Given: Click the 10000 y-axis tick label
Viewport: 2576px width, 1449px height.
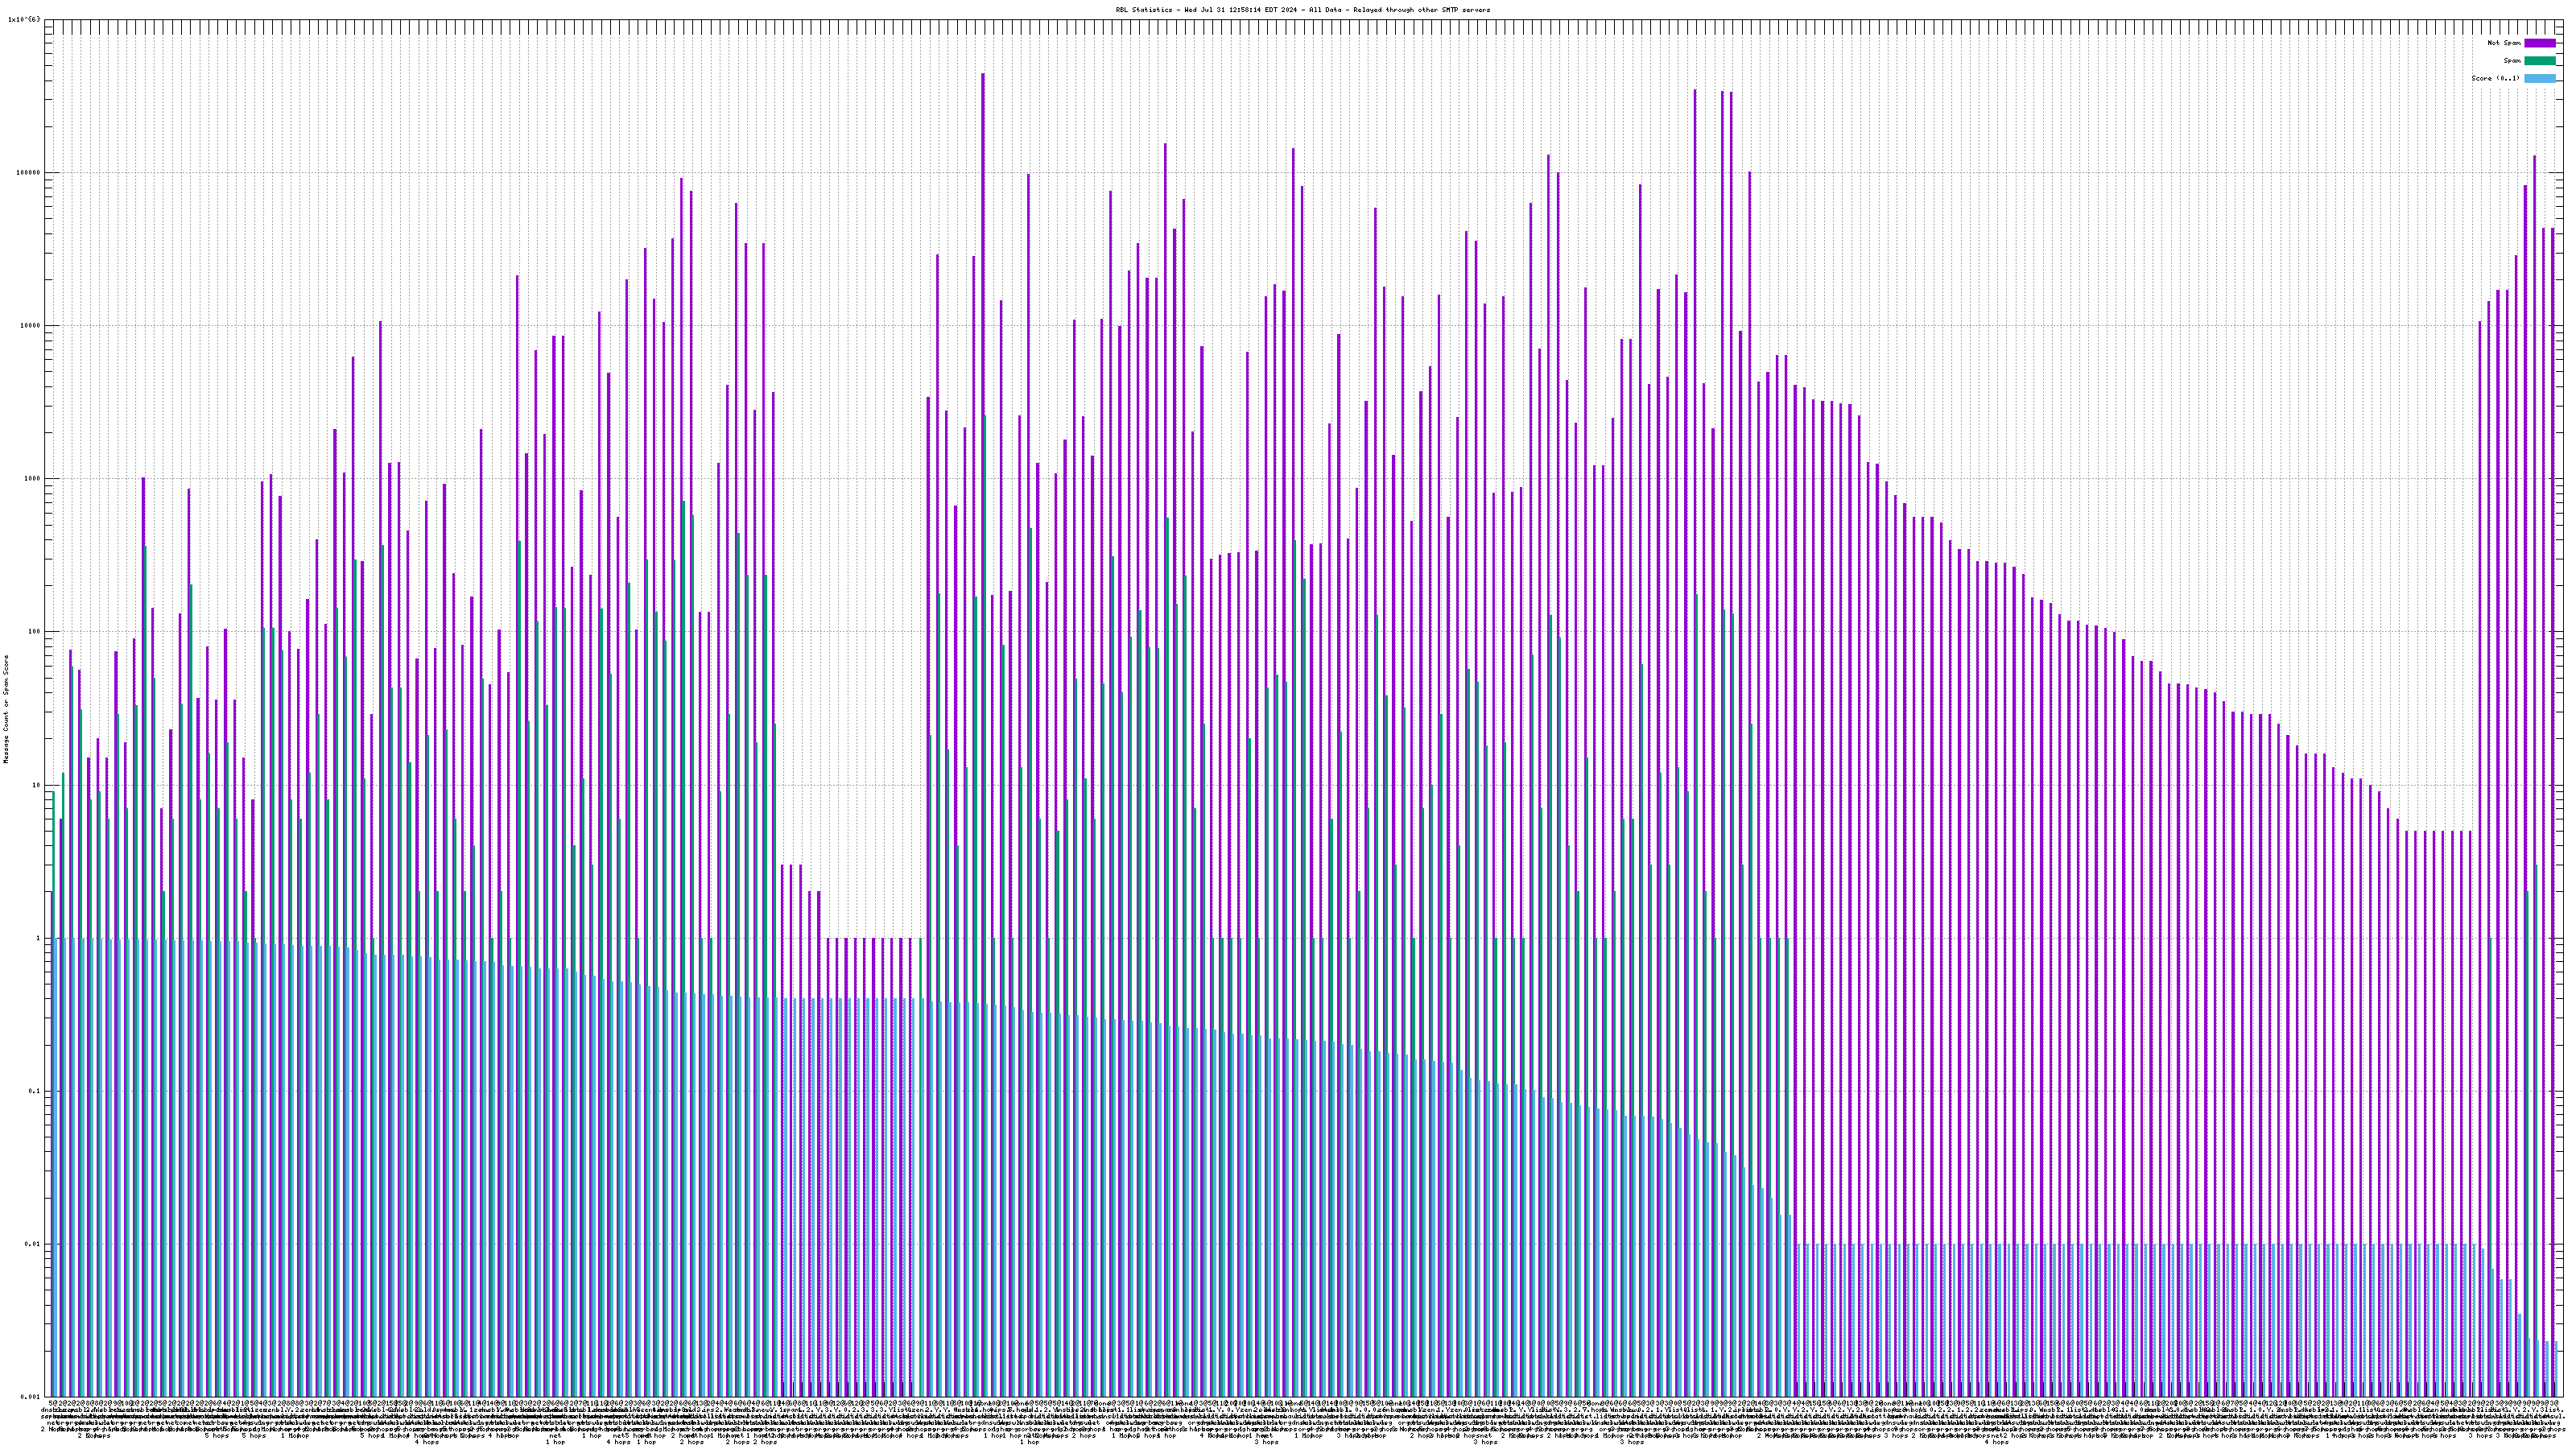Looking at the screenshot, I should tap(31, 326).
